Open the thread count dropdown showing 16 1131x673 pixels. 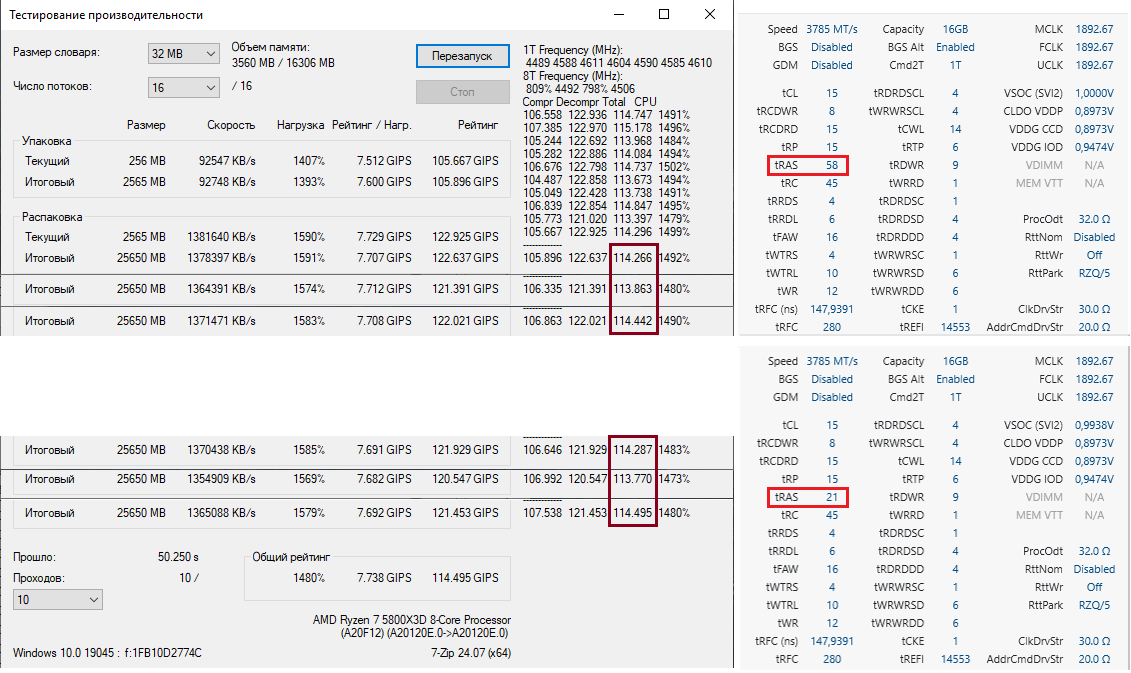184,87
